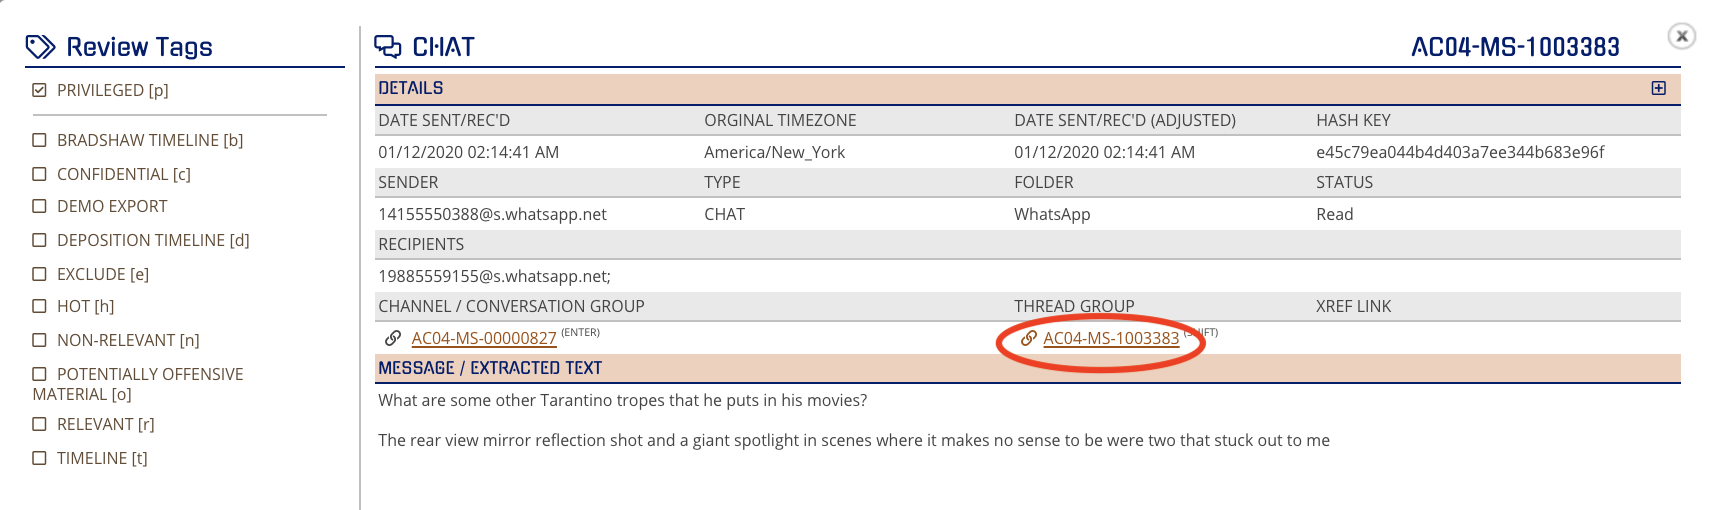Expand the DETAILS section with plus icon
Image resolution: width=1711 pixels, height=510 pixels.
click(x=1659, y=88)
